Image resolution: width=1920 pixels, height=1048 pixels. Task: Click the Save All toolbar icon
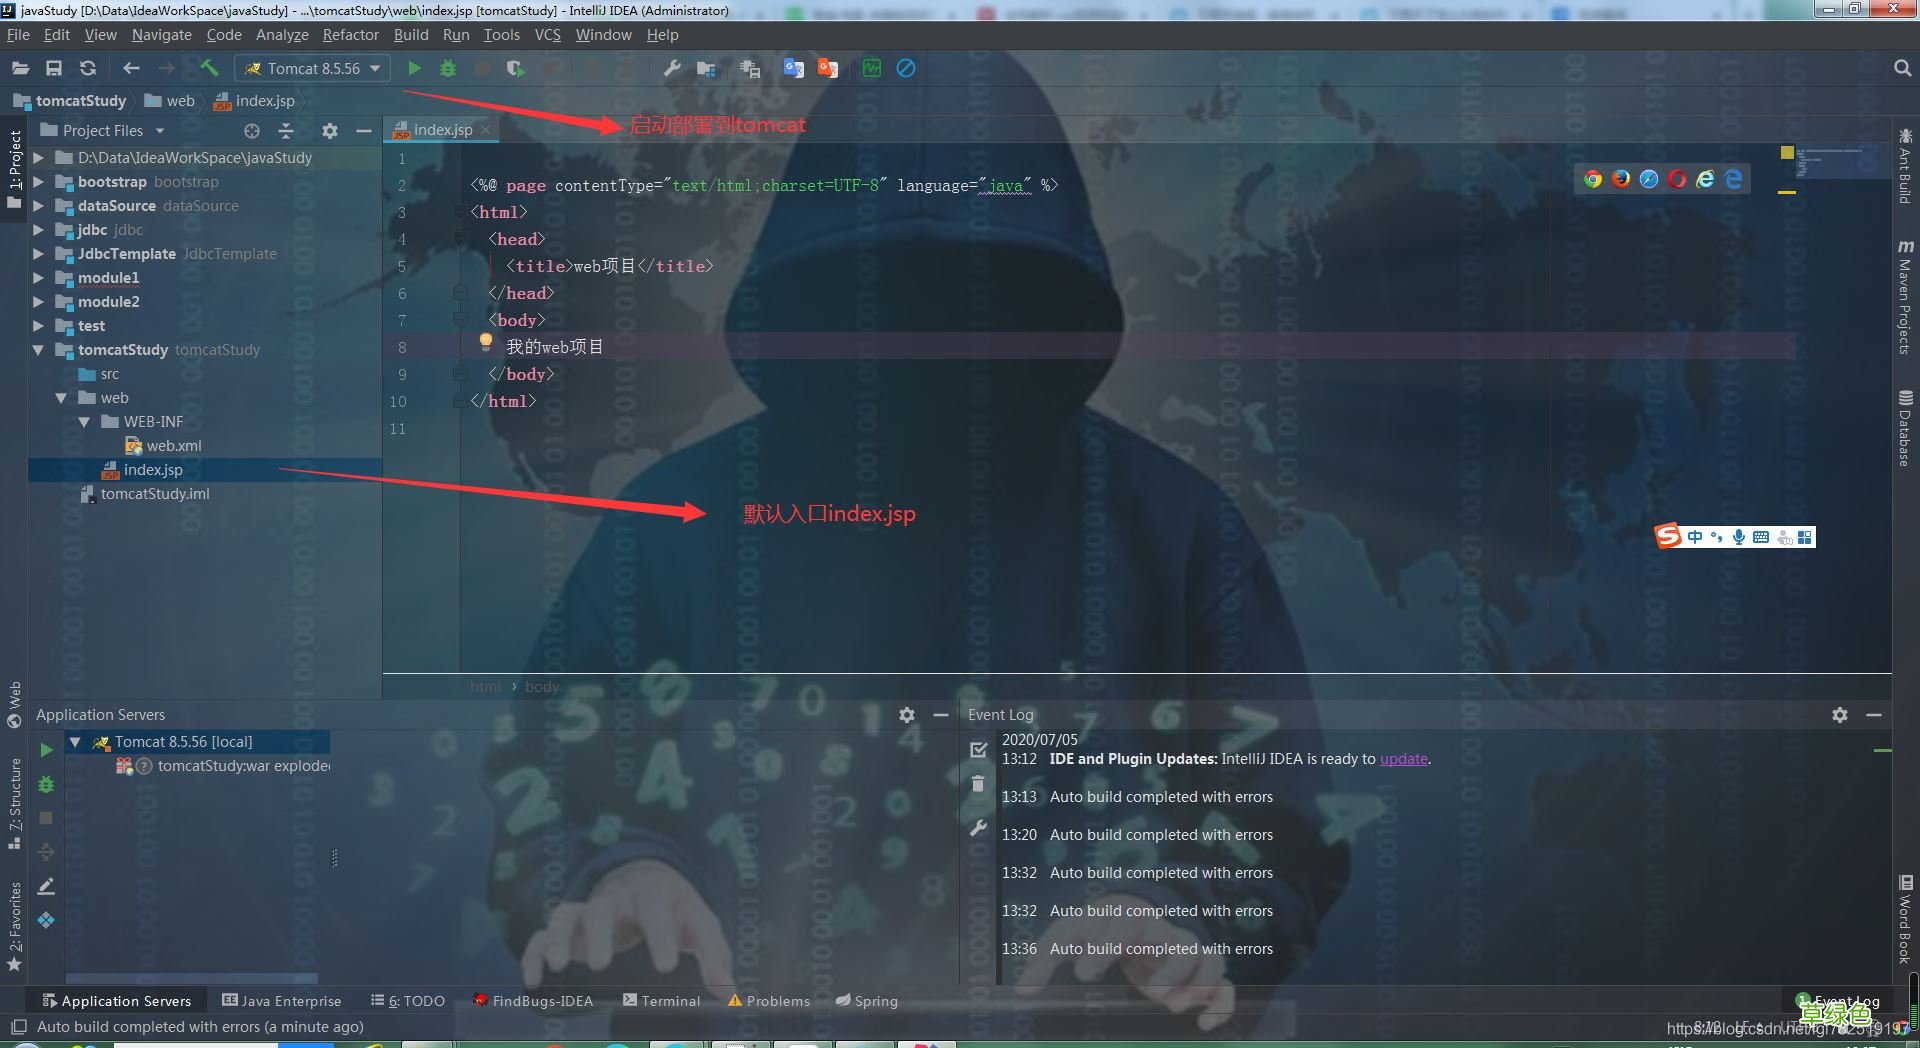(x=54, y=68)
